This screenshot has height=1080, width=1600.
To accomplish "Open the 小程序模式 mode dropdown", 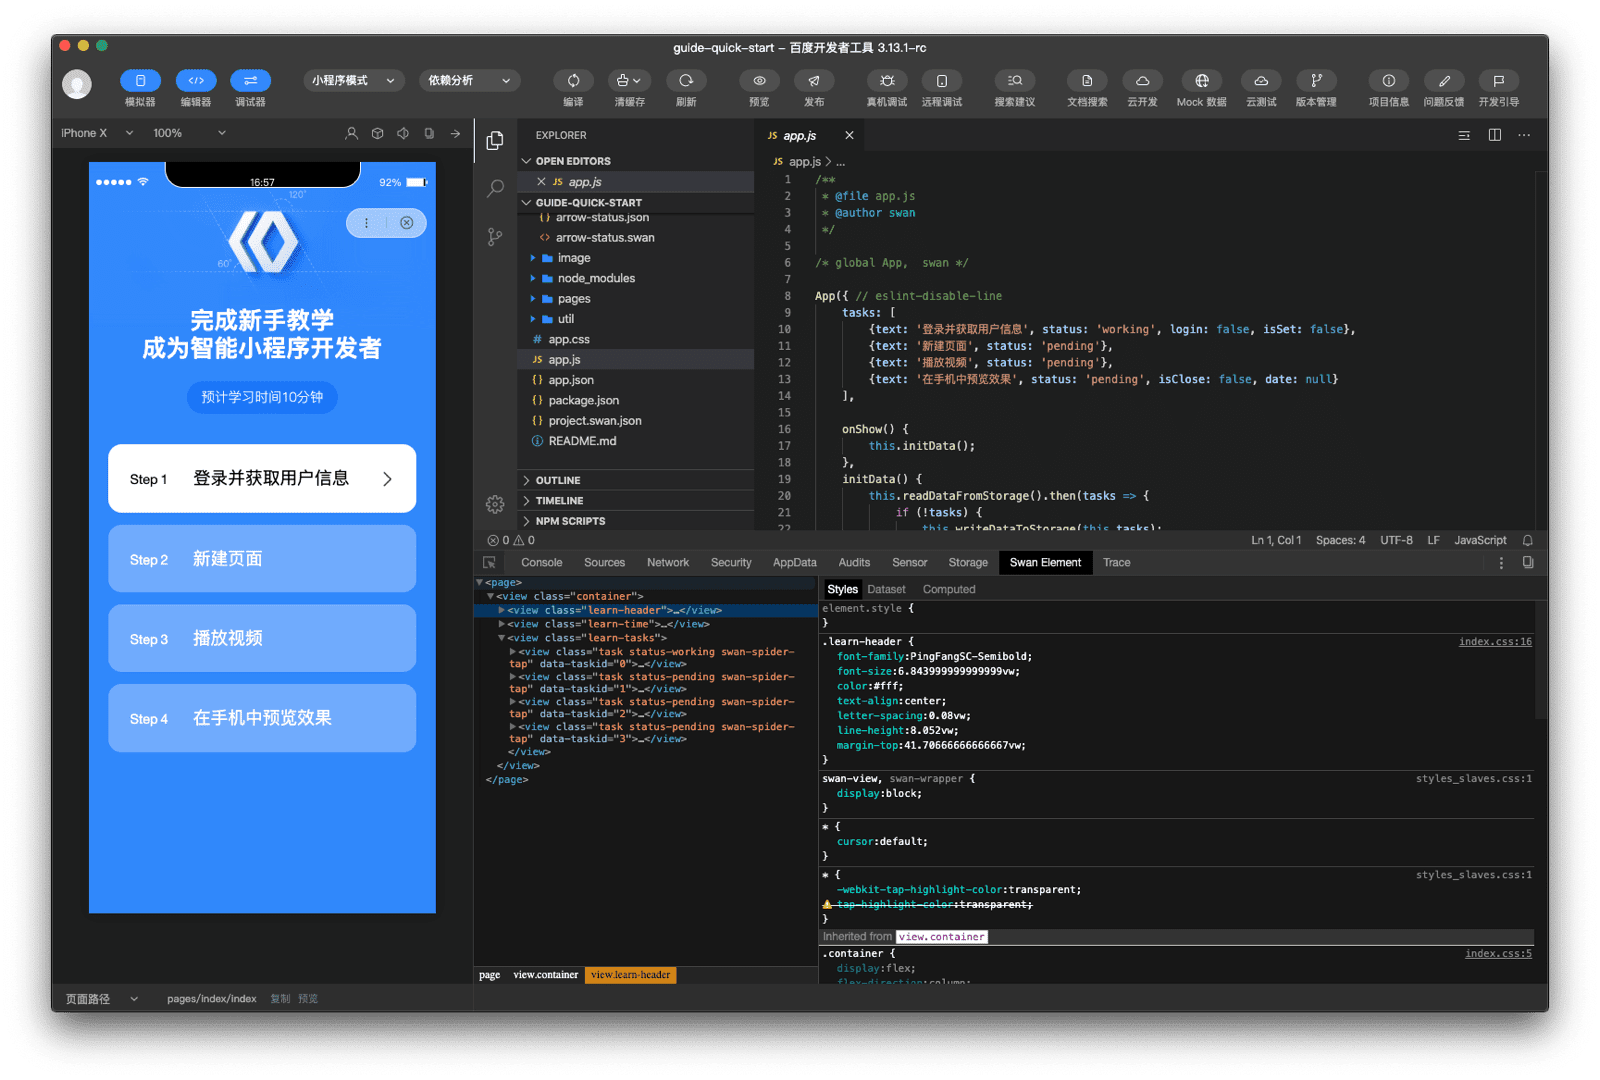I will pyautogui.click(x=353, y=80).
